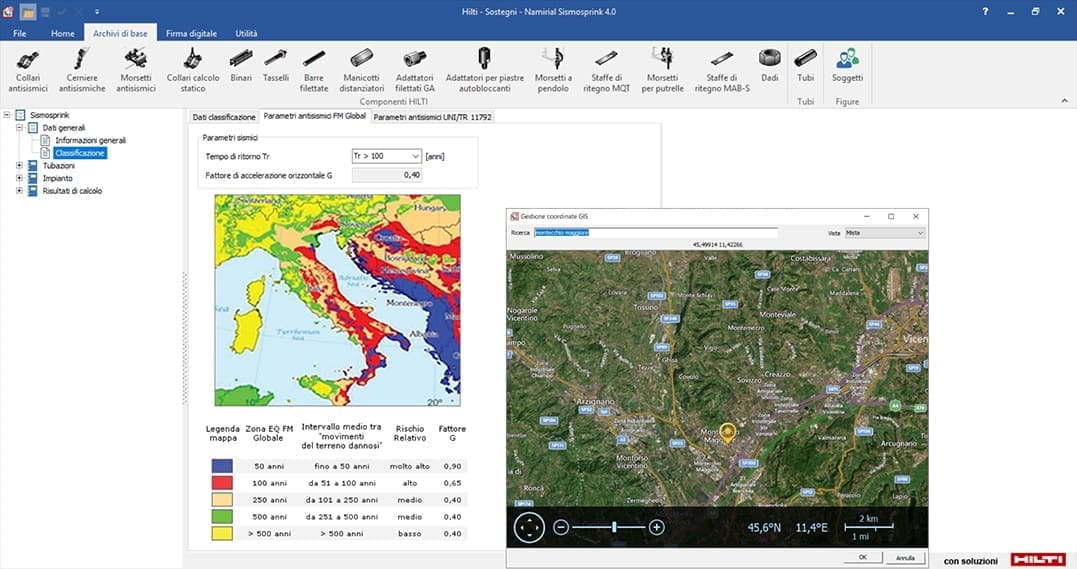Open Collari antisismici component
Screen dimensions: 1077x569
coord(28,69)
